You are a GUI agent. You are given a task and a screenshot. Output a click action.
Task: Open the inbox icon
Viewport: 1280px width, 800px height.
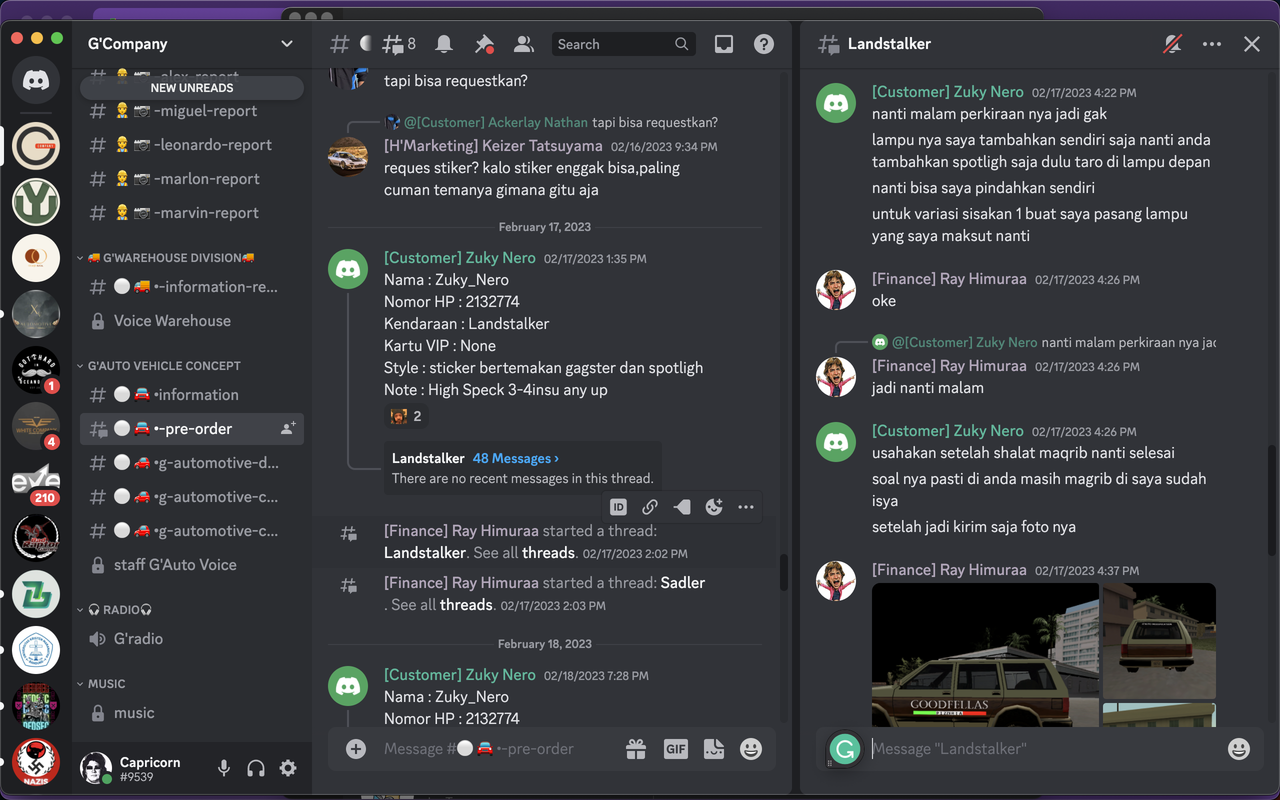pyautogui.click(x=723, y=44)
